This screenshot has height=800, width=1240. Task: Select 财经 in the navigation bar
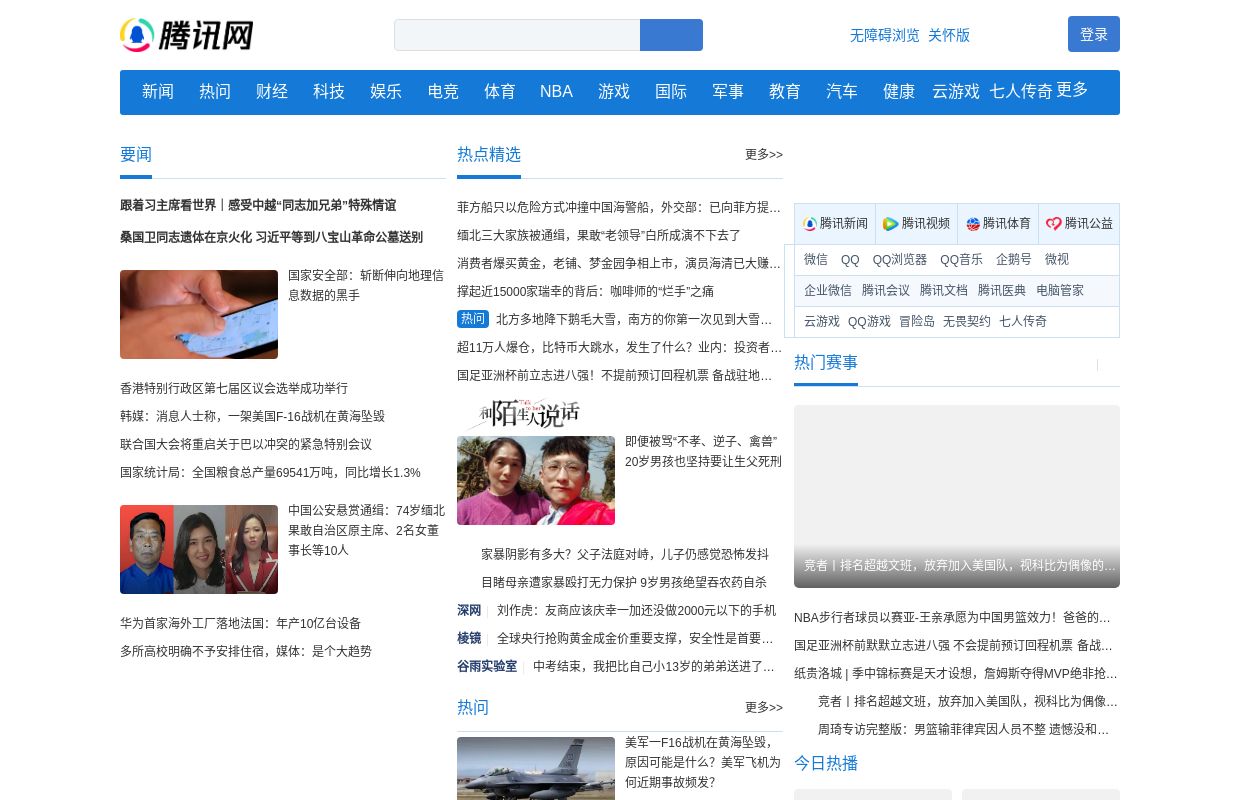[x=272, y=92]
